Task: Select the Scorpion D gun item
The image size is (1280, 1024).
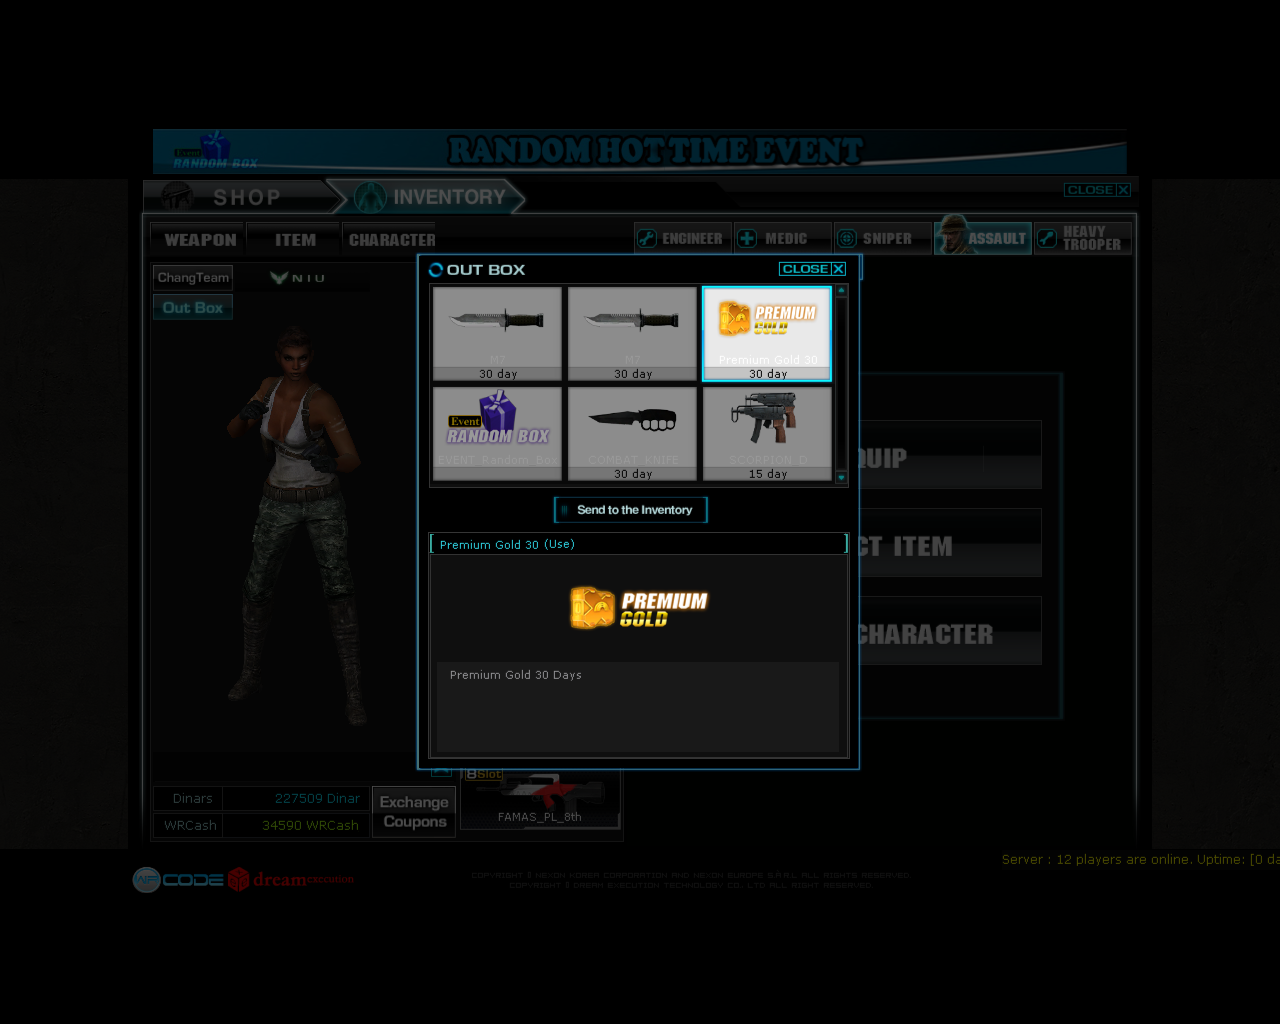Action: coord(767,434)
